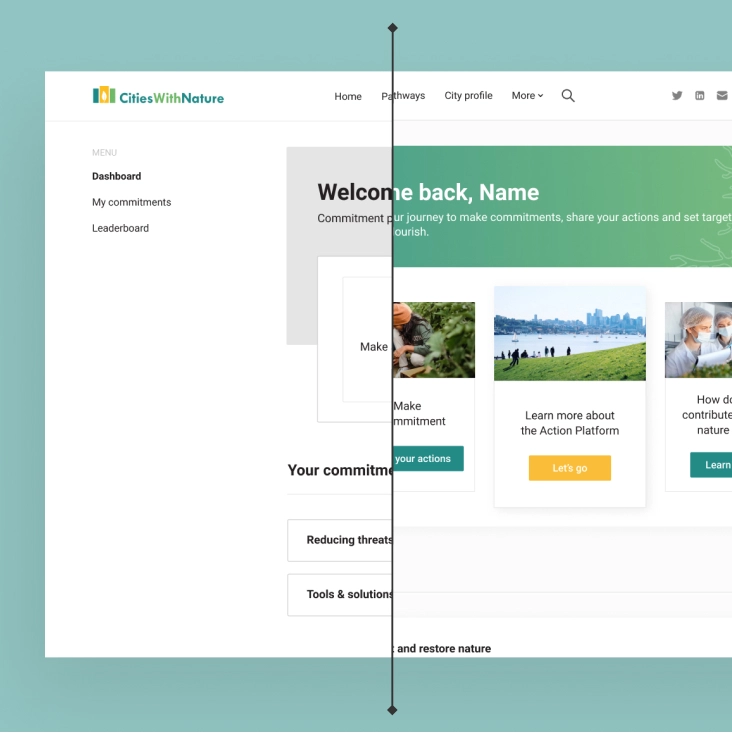The width and height of the screenshot is (732, 733).
Task: Open City profile in top navigation
Action: [x=468, y=95]
